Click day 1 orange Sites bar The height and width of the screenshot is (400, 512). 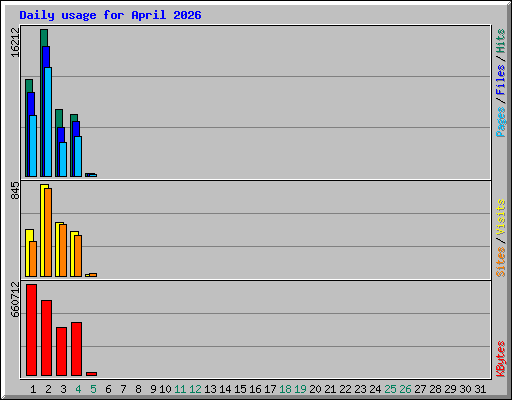coord(33,259)
